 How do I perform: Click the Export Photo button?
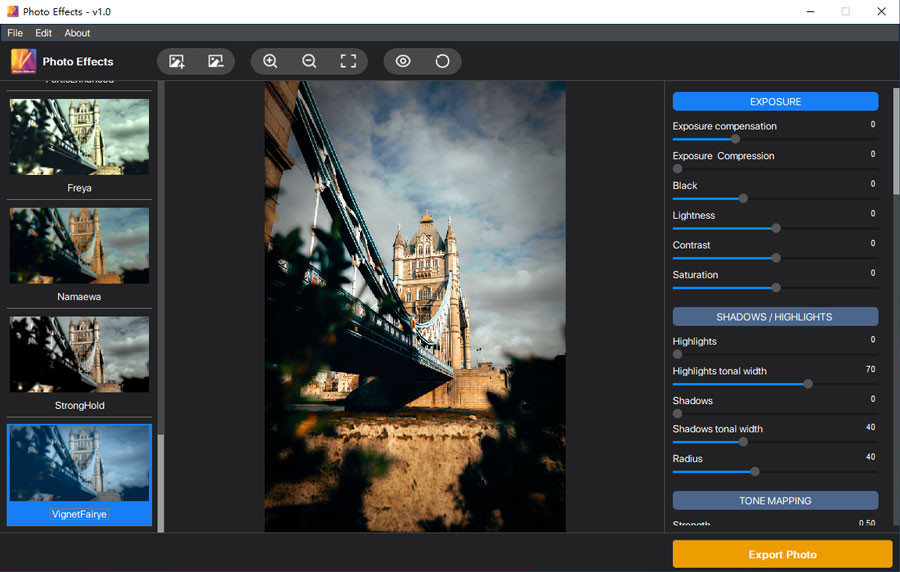click(x=782, y=554)
